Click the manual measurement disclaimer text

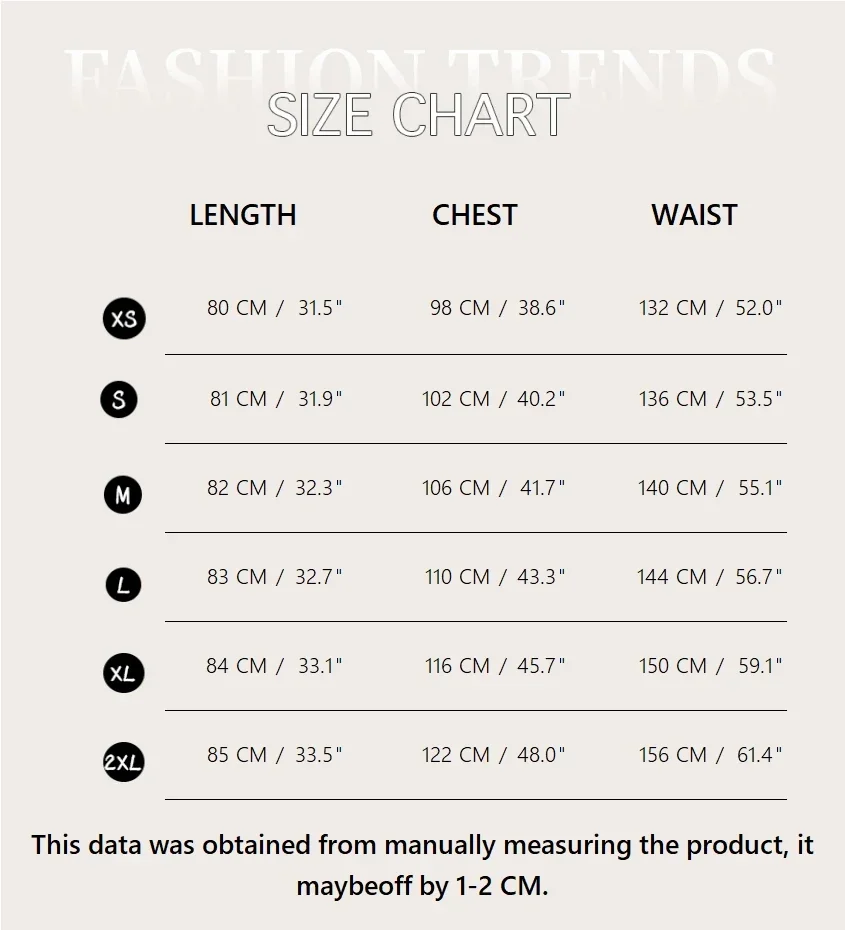point(422,865)
